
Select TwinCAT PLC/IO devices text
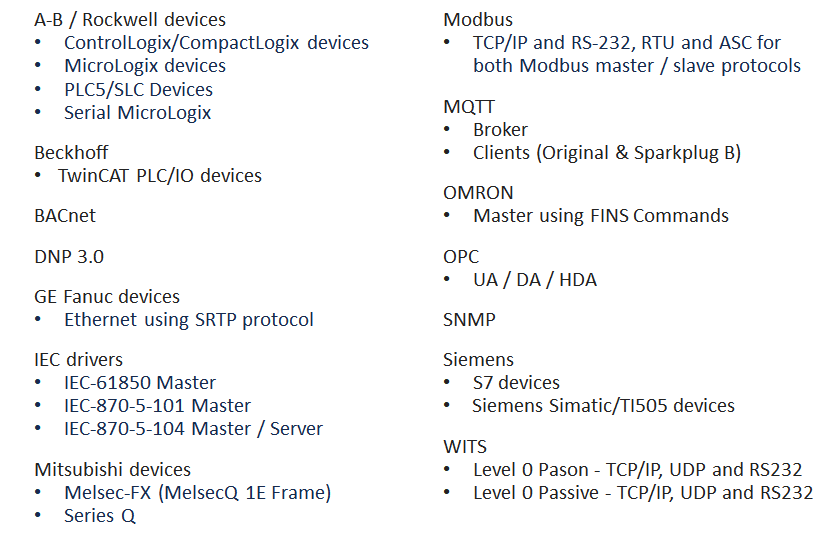coord(160,175)
